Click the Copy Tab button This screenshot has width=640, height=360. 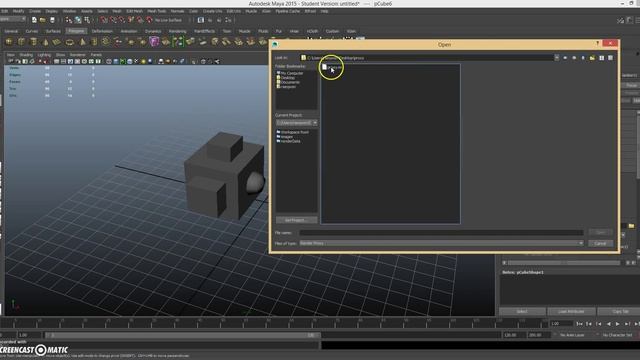(x=620, y=311)
